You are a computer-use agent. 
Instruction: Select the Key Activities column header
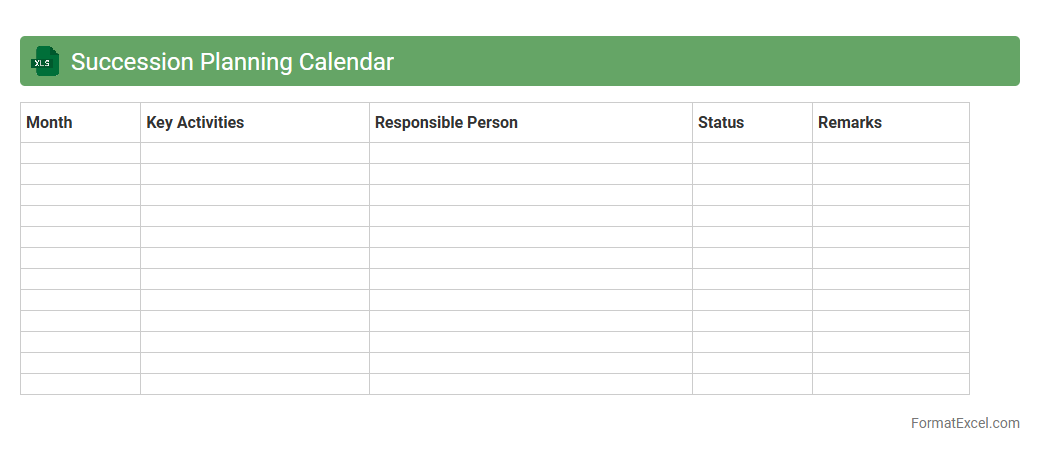(x=195, y=123)
